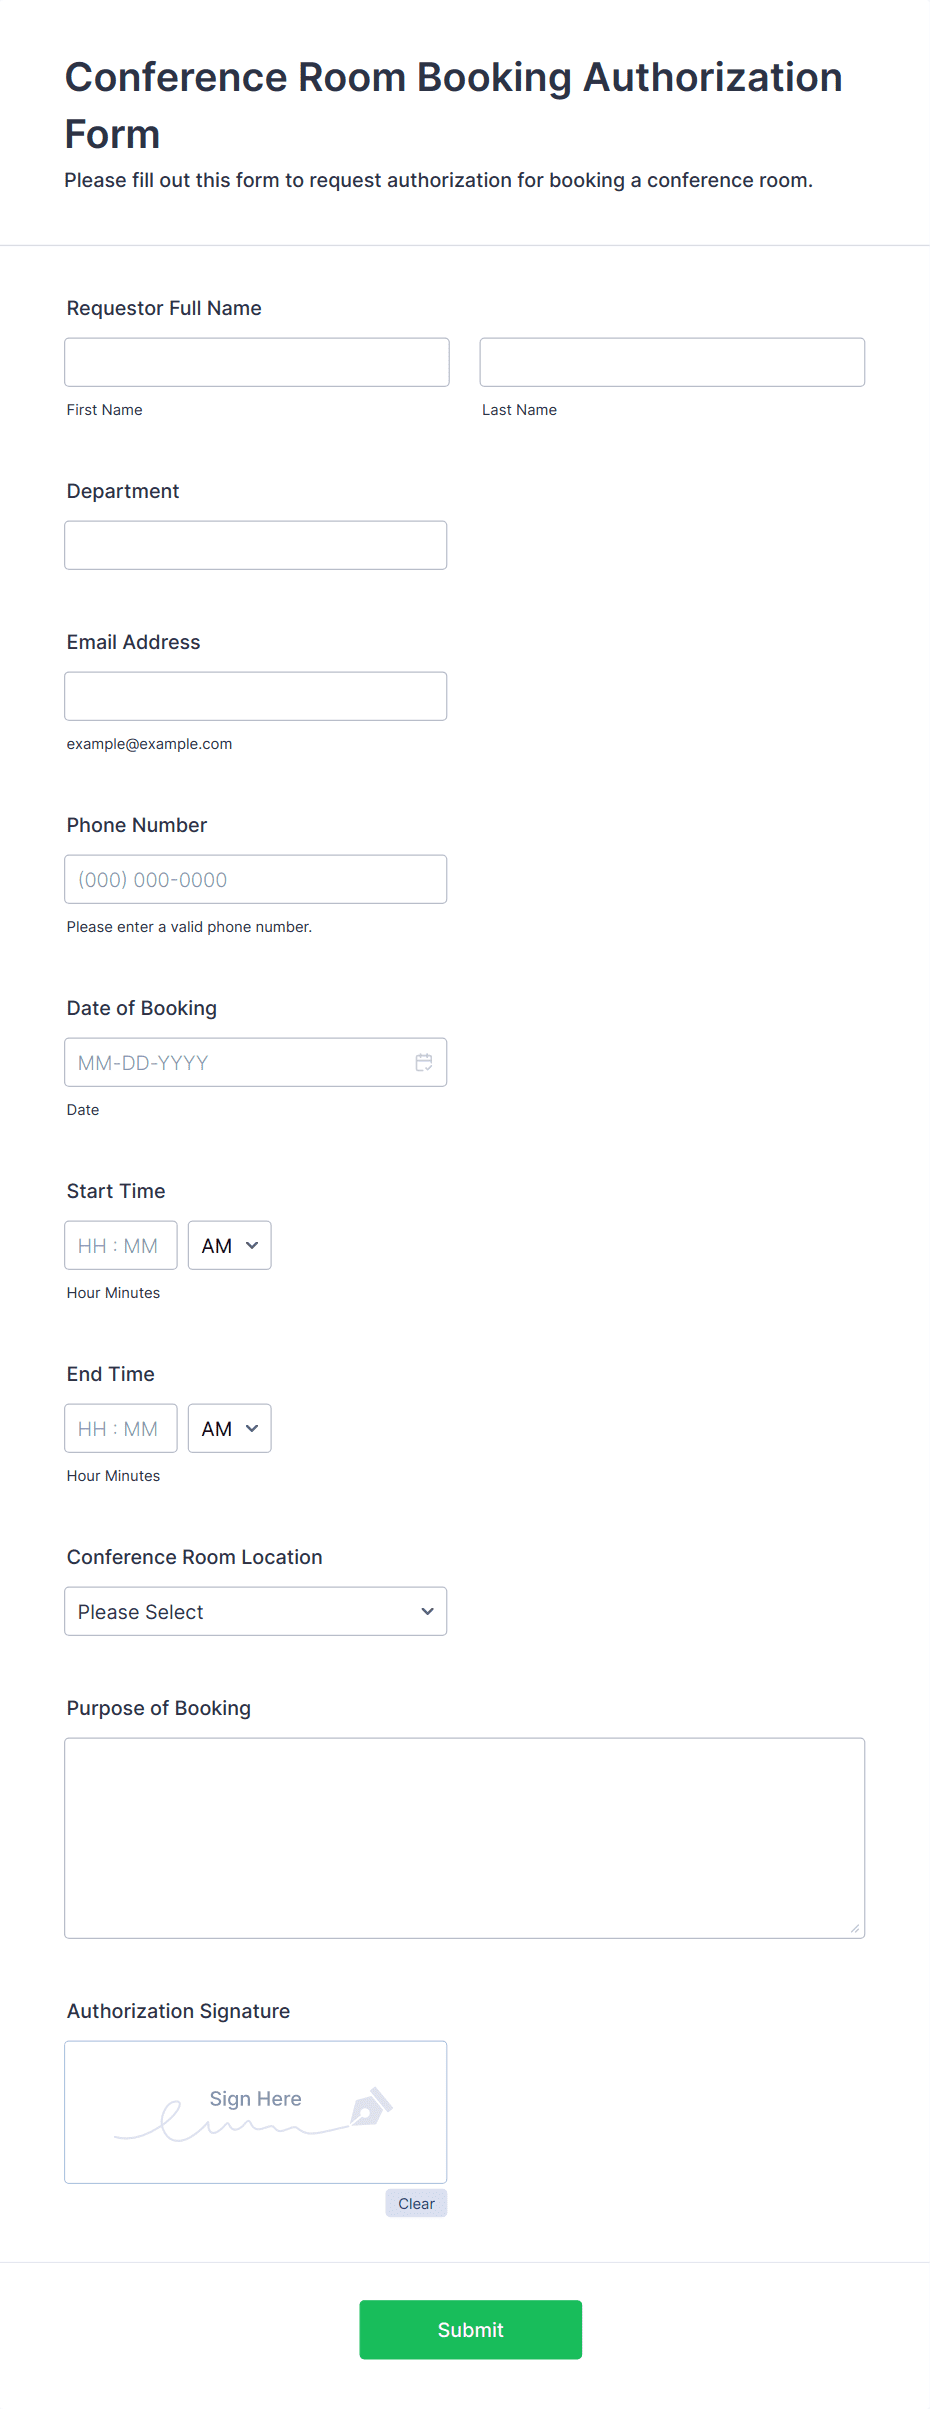
Task: Focus the First Name field
Action: [x=257, y=362]
